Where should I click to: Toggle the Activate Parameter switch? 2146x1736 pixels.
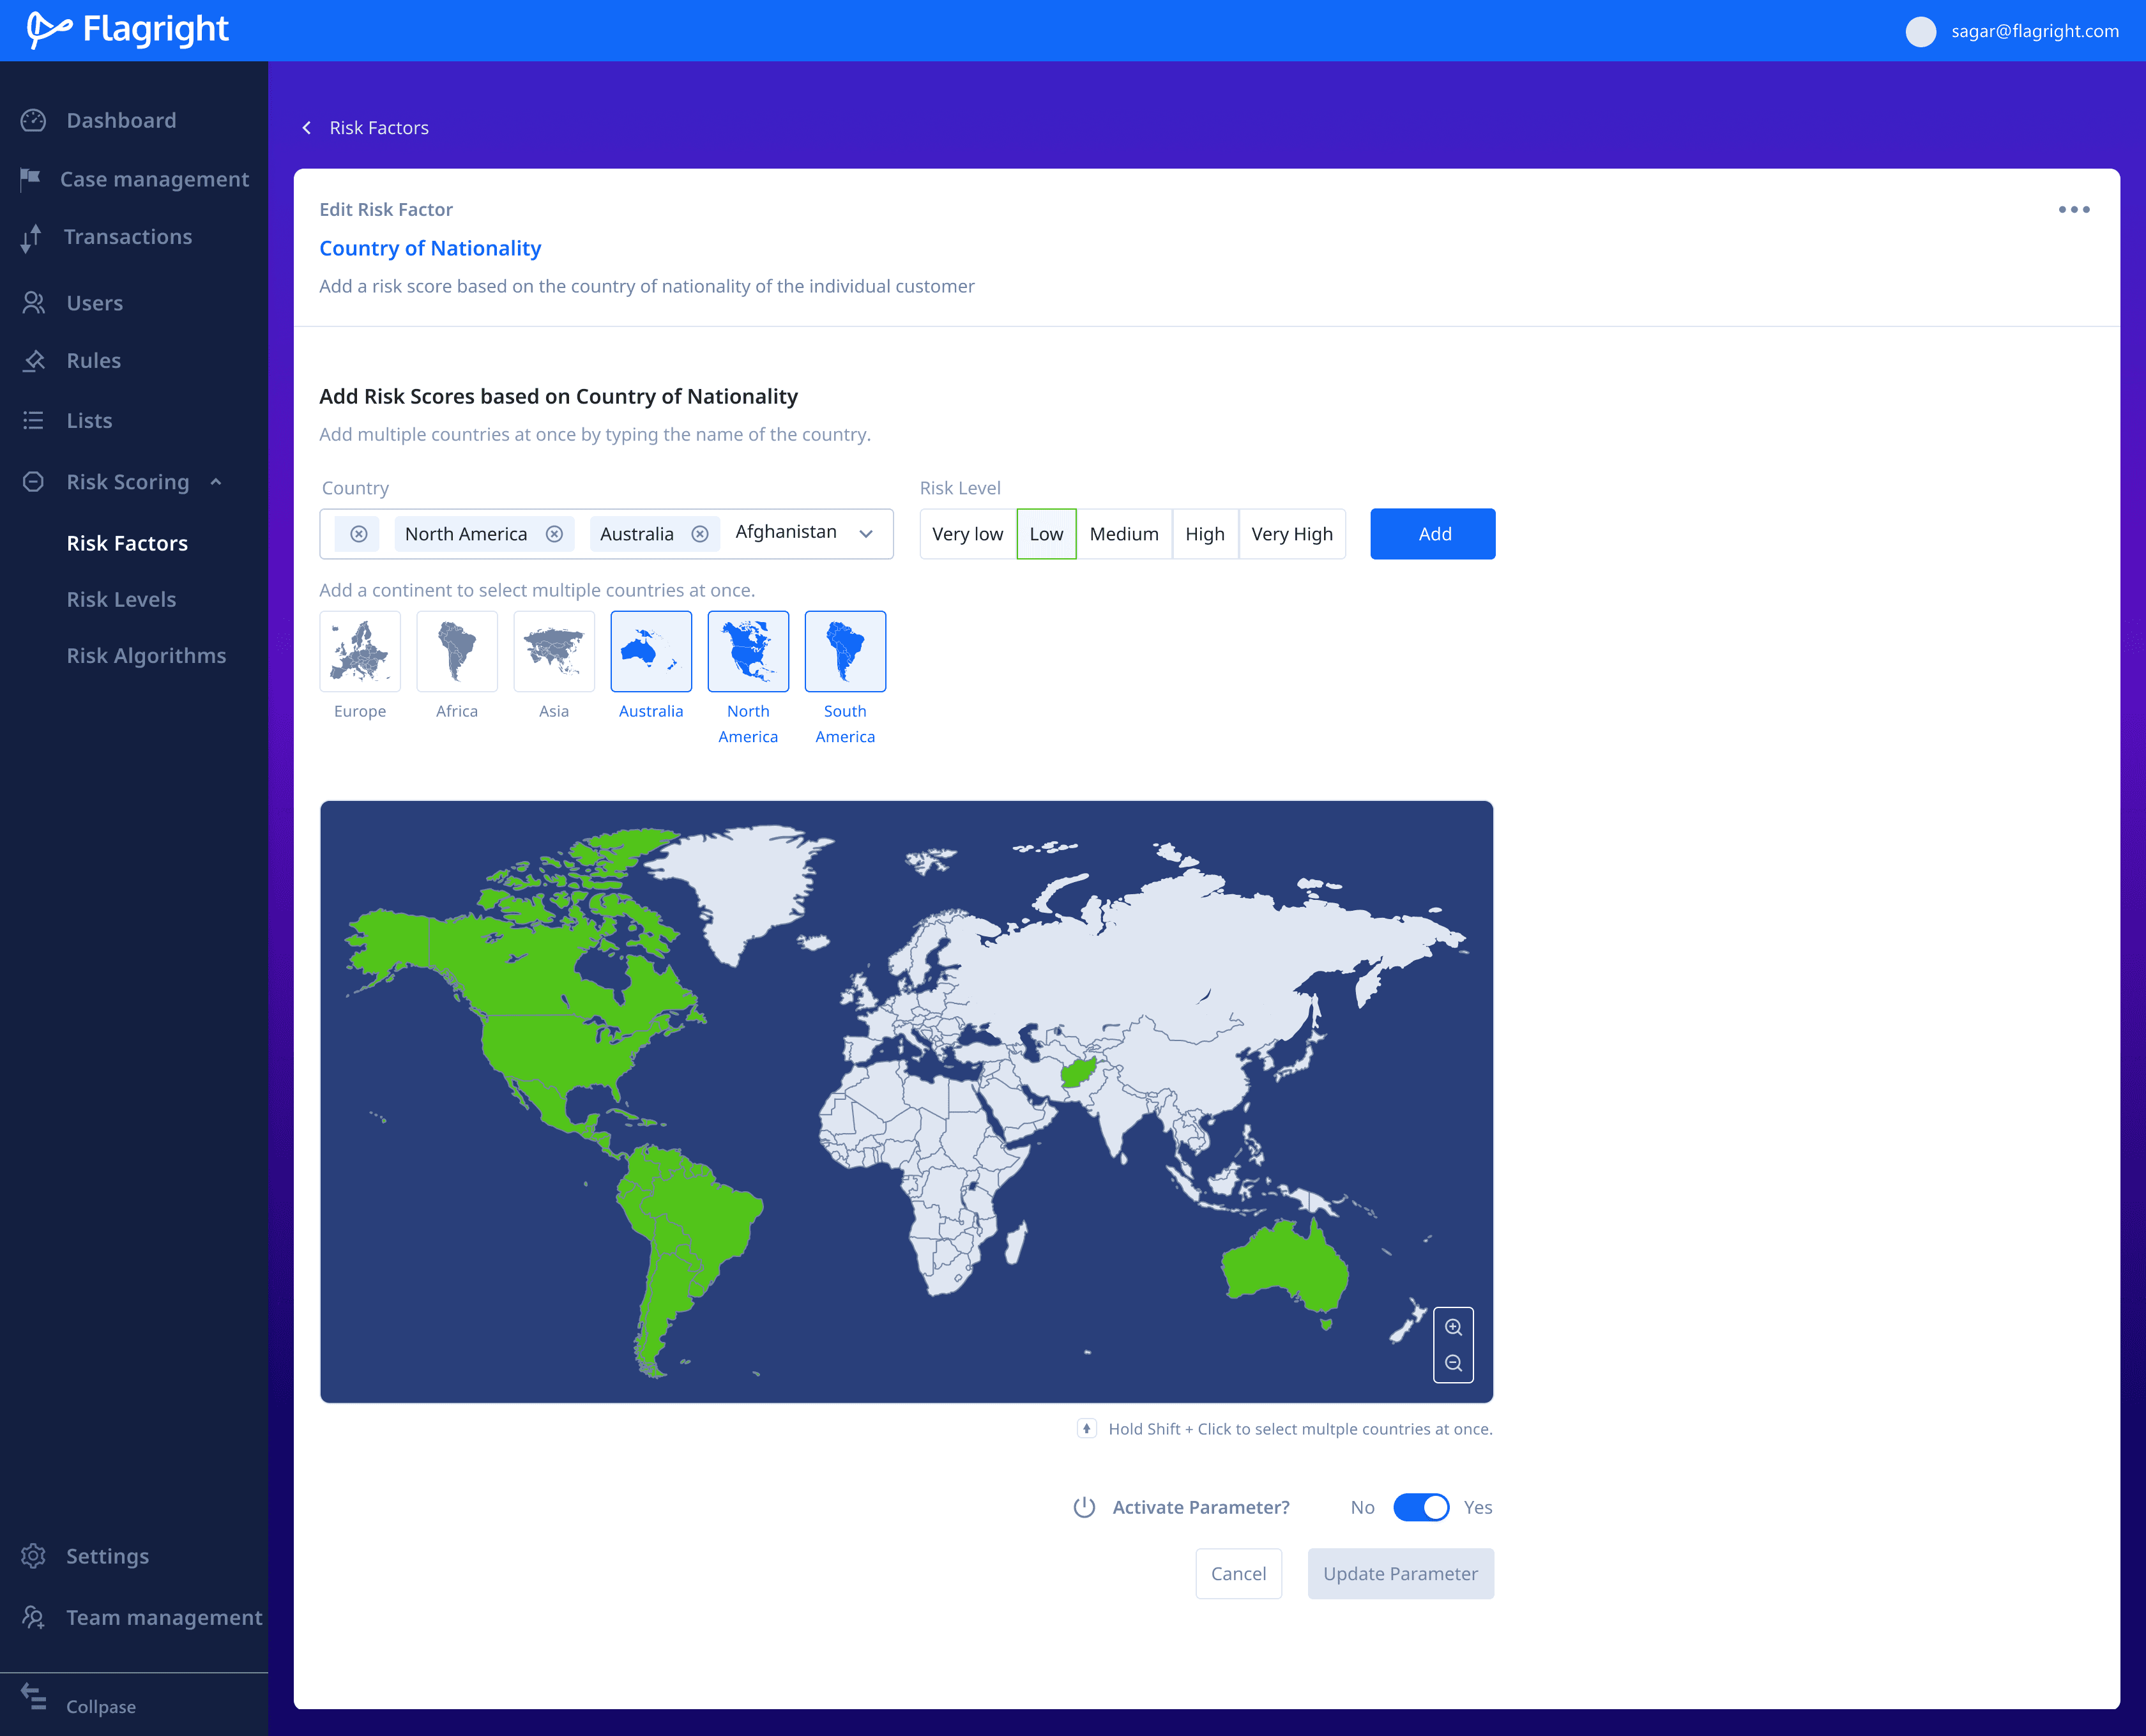(1420, 1507)
